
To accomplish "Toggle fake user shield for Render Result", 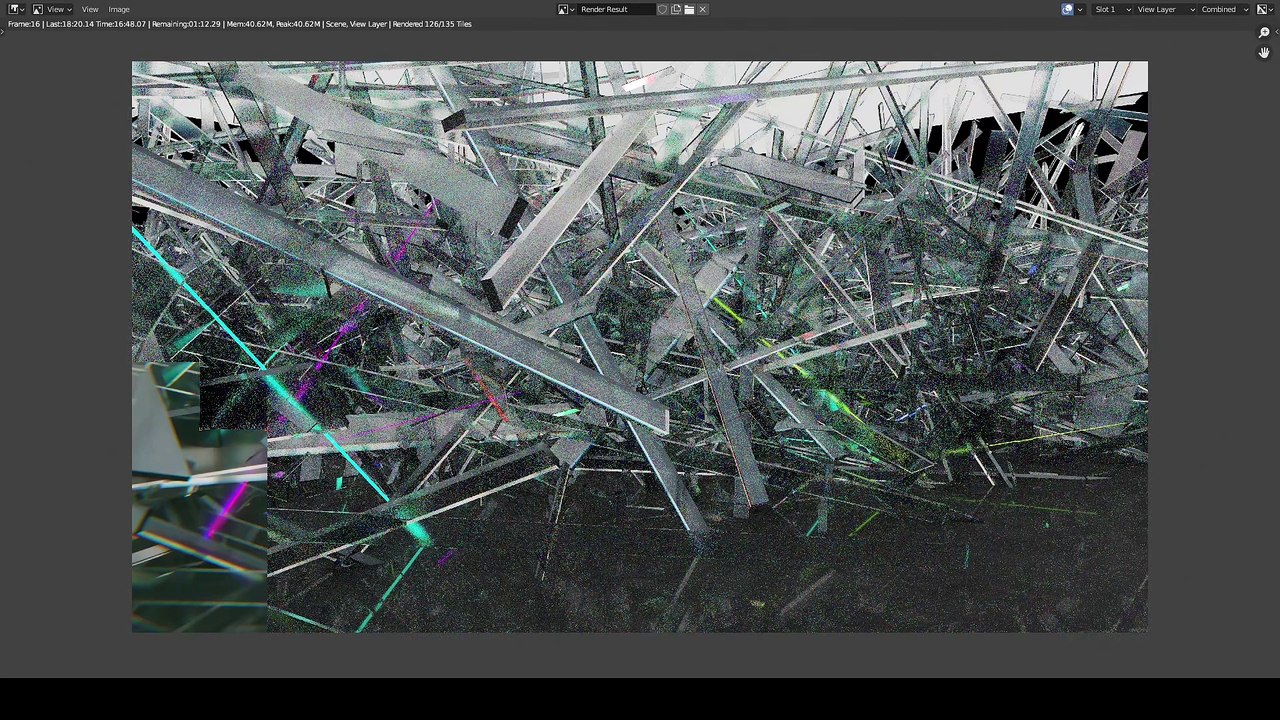I will click(x=662, y=9).
